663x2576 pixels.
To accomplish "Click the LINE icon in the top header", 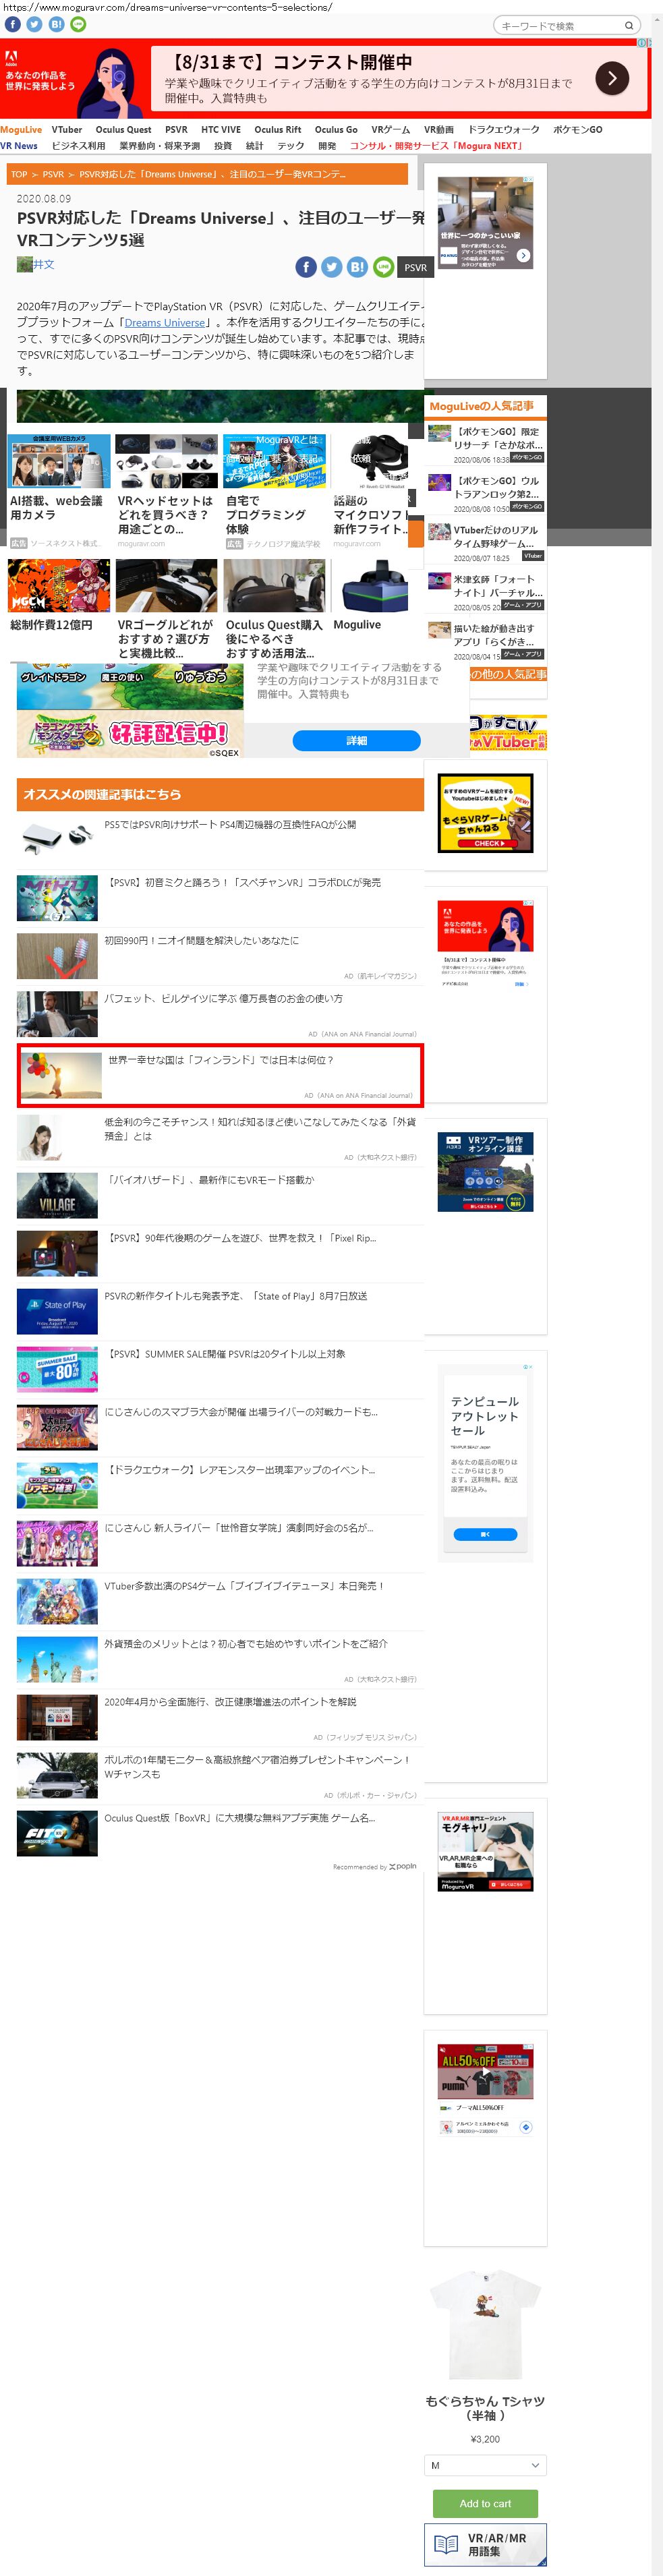I will (x=78, y=25).
